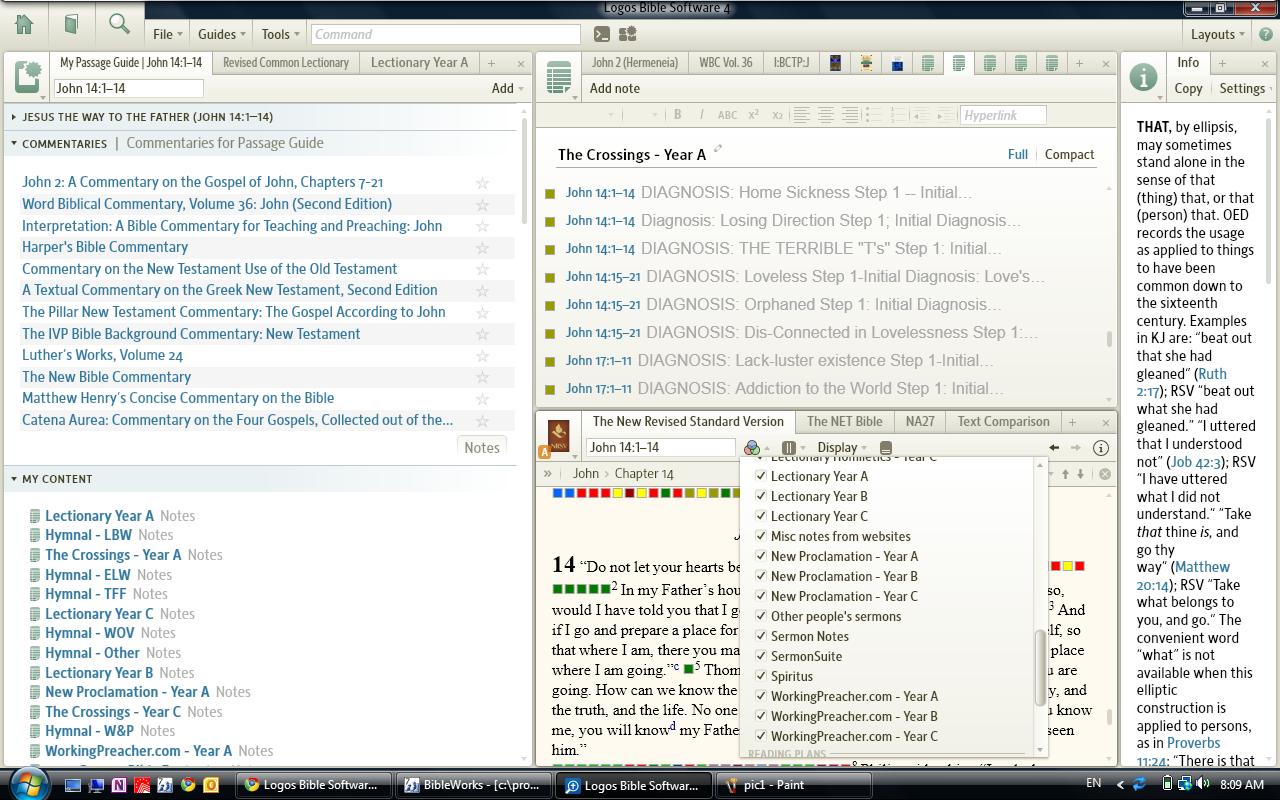The image size is (1280, 800).
Task: Uncheck WorkingPreacher.com - Year C
Action: click(x=761, y=736)
